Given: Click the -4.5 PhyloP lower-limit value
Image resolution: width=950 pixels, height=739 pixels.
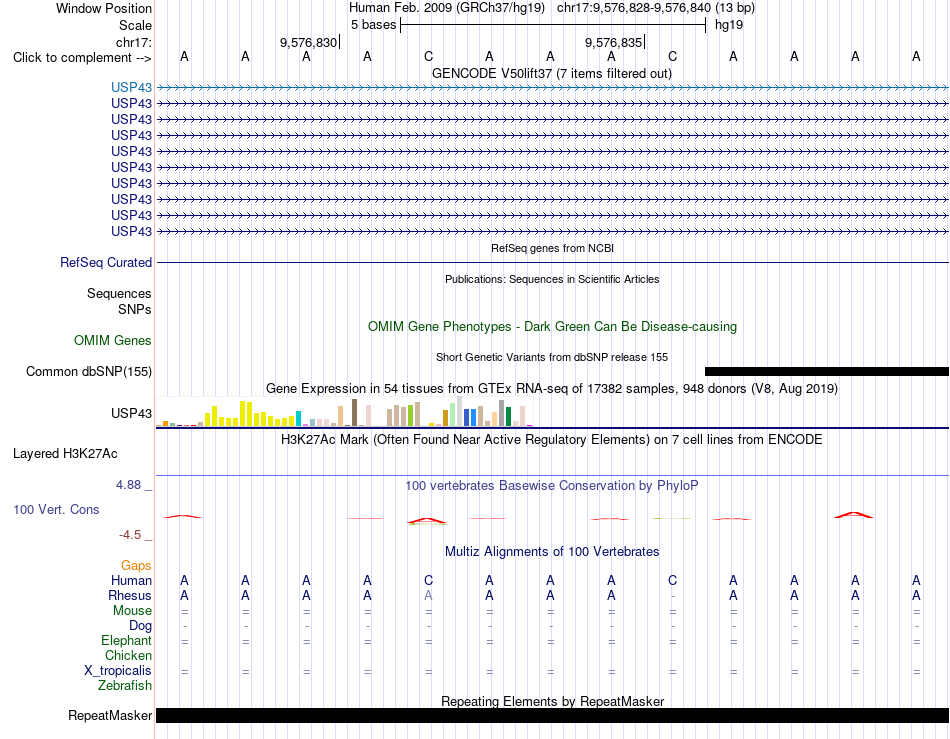Looking at the screenshot, I should pyautogui.click(x=130, y=534).
